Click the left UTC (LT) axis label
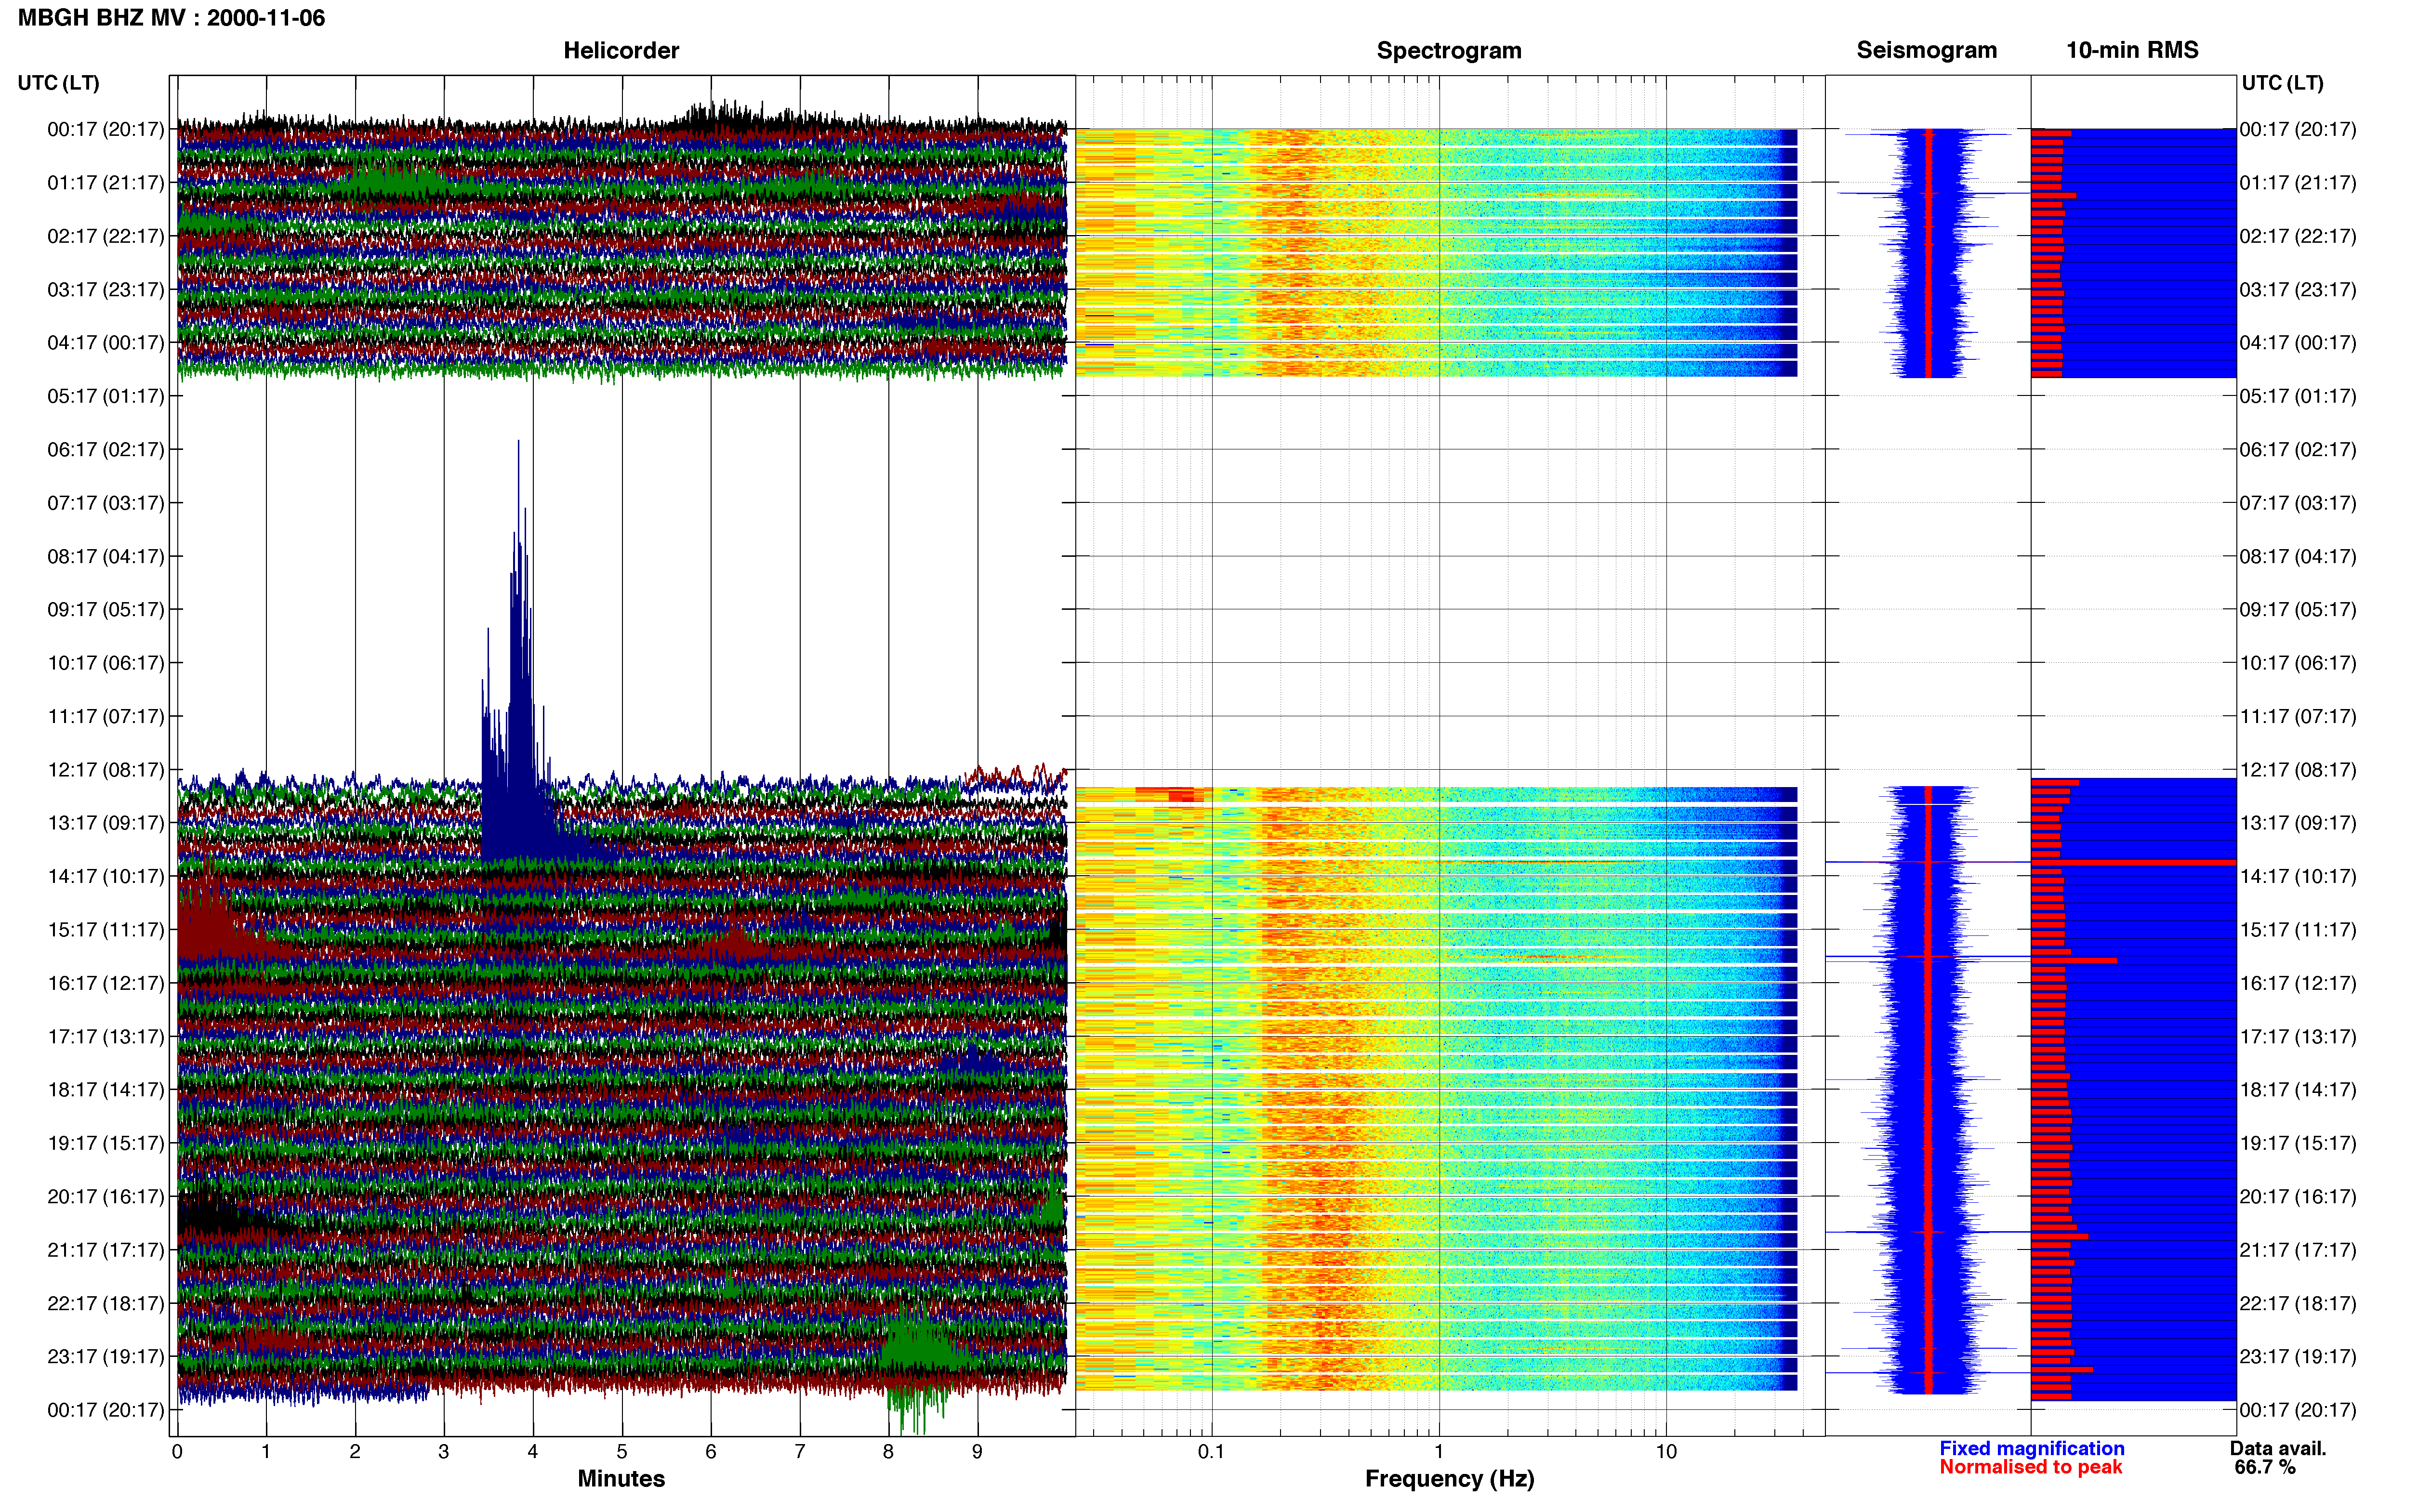This screenshot has width=2418, height=1512. tap(59, 83)
